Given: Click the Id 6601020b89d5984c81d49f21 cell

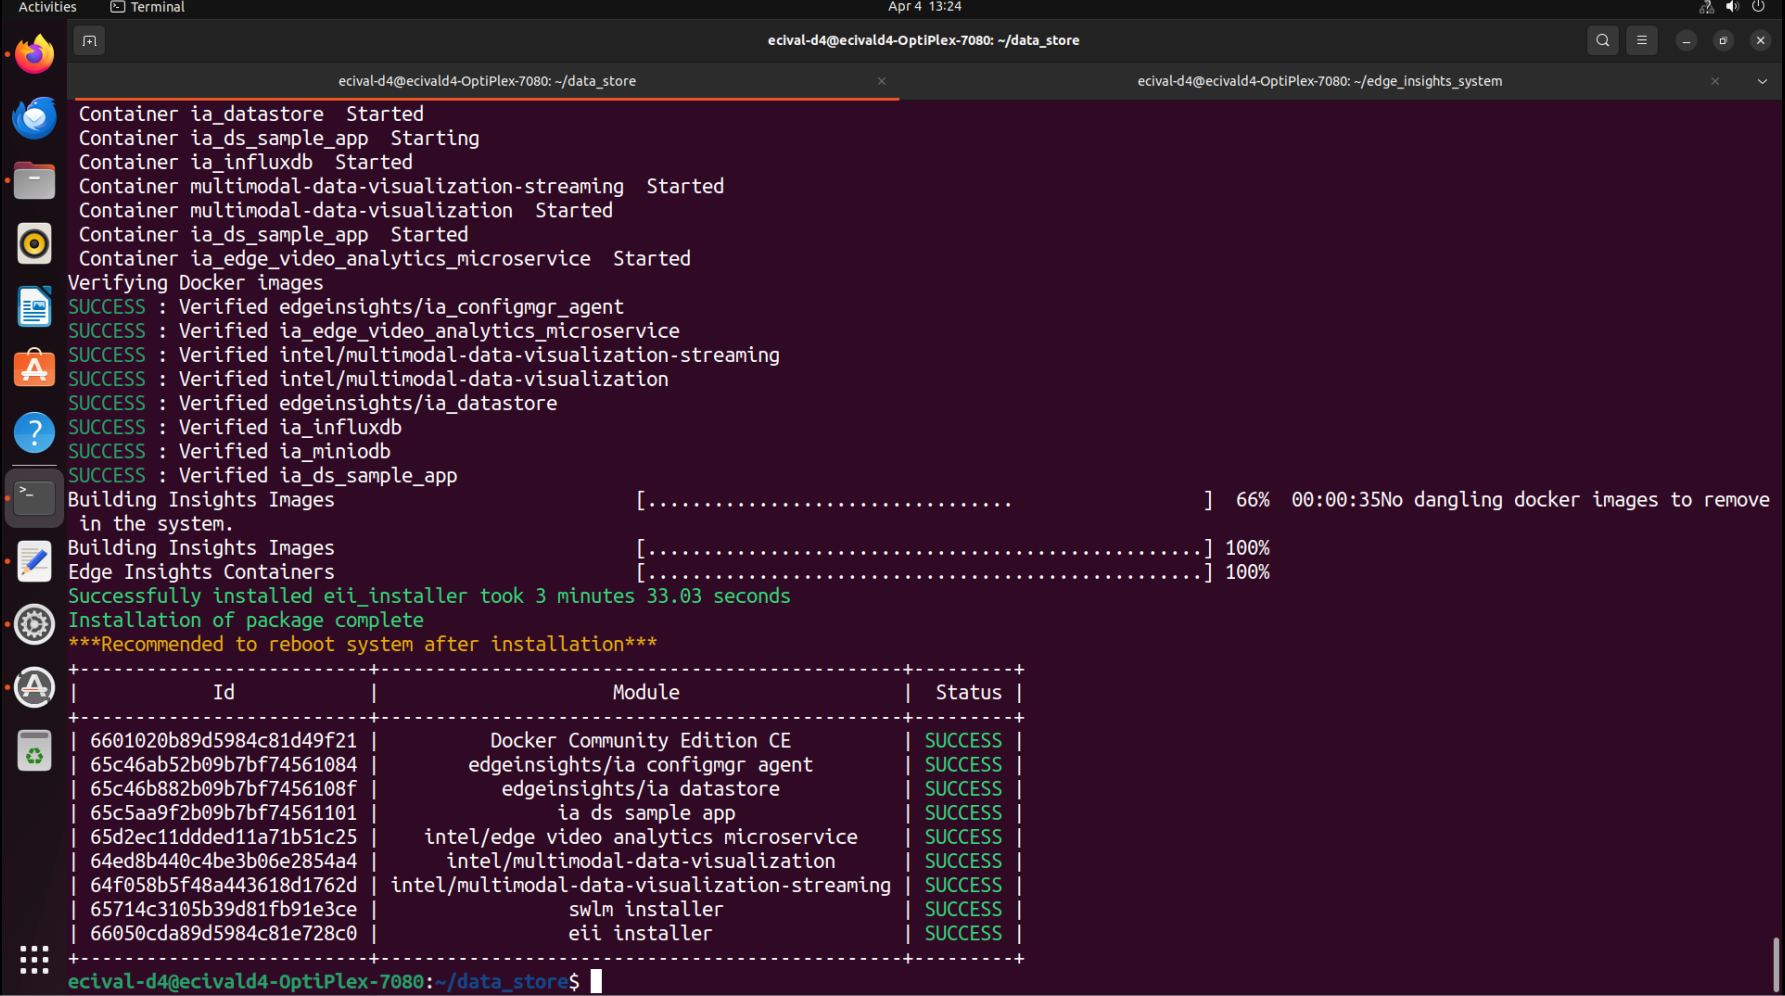Looking at the screenshot, I should (223, 741).
